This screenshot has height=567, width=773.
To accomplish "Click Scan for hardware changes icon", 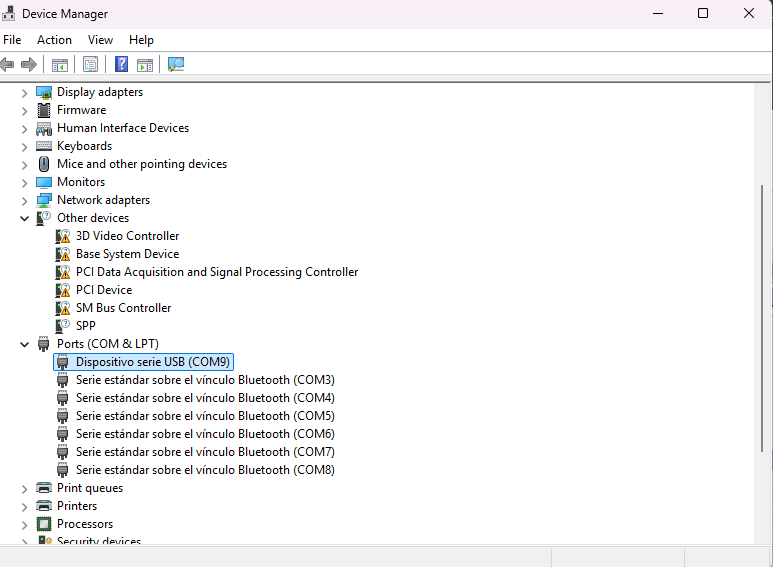I will point(176,65).
